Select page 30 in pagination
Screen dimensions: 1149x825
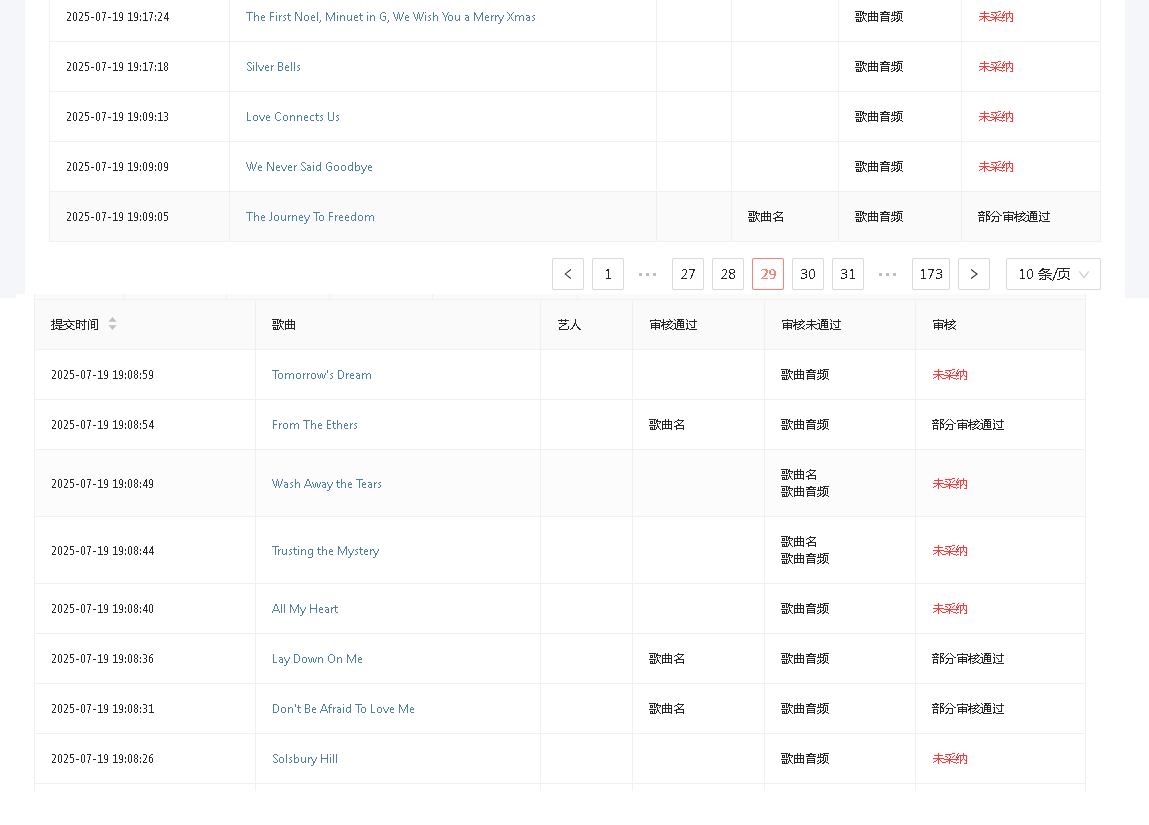click(808, 274)
